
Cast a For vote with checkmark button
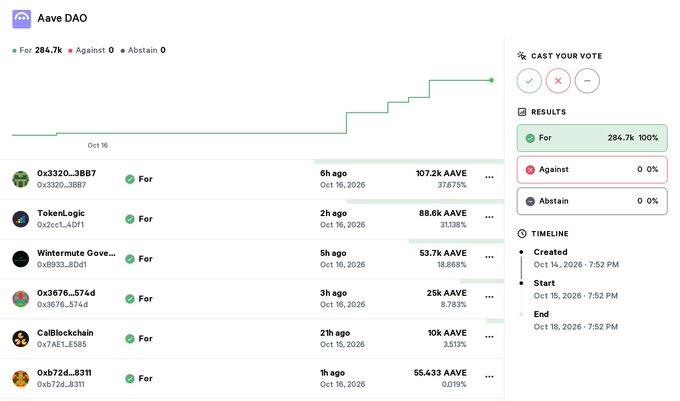tap(529, 81)
